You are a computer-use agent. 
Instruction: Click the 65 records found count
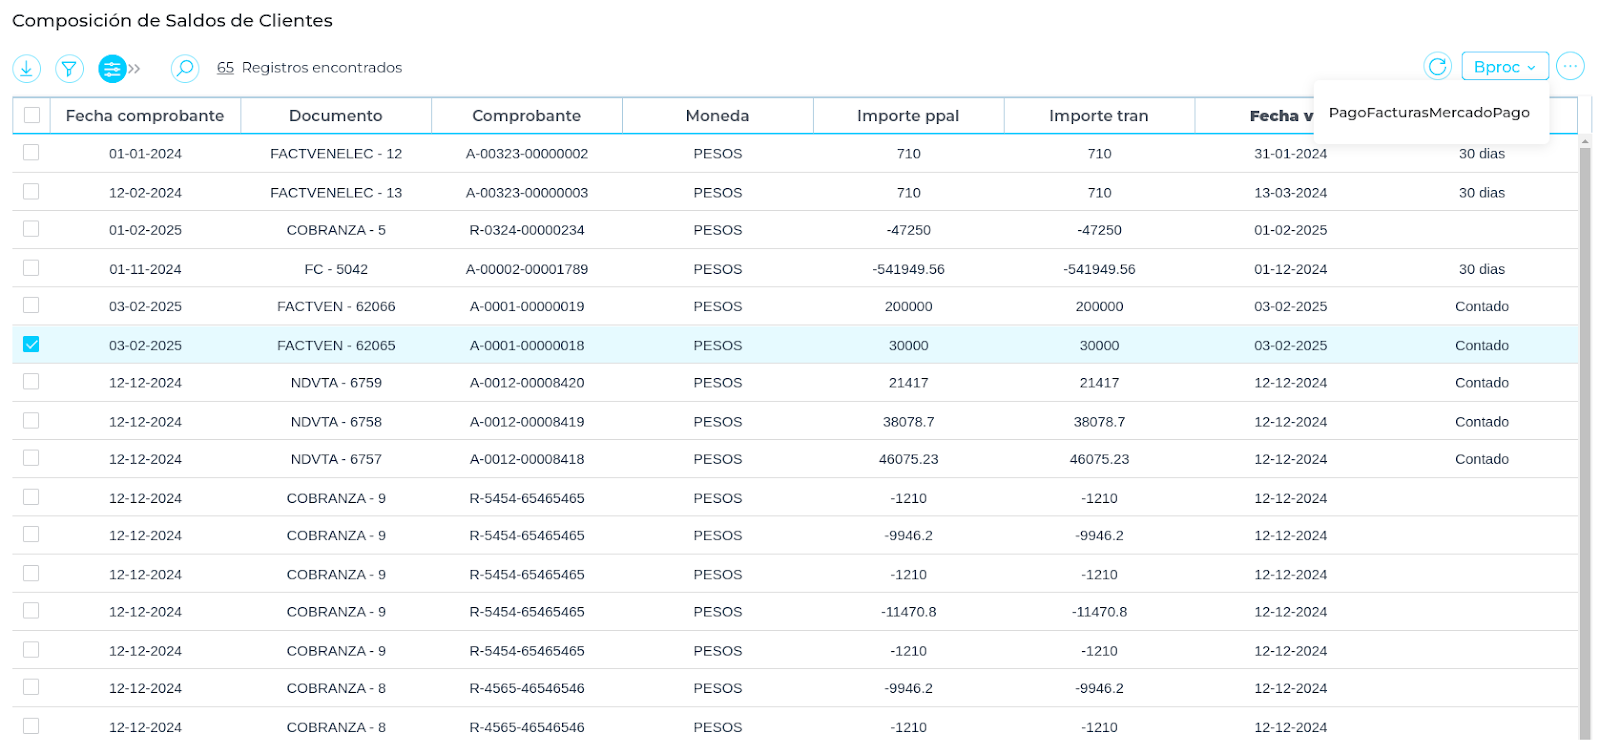[x=225, y=68]
